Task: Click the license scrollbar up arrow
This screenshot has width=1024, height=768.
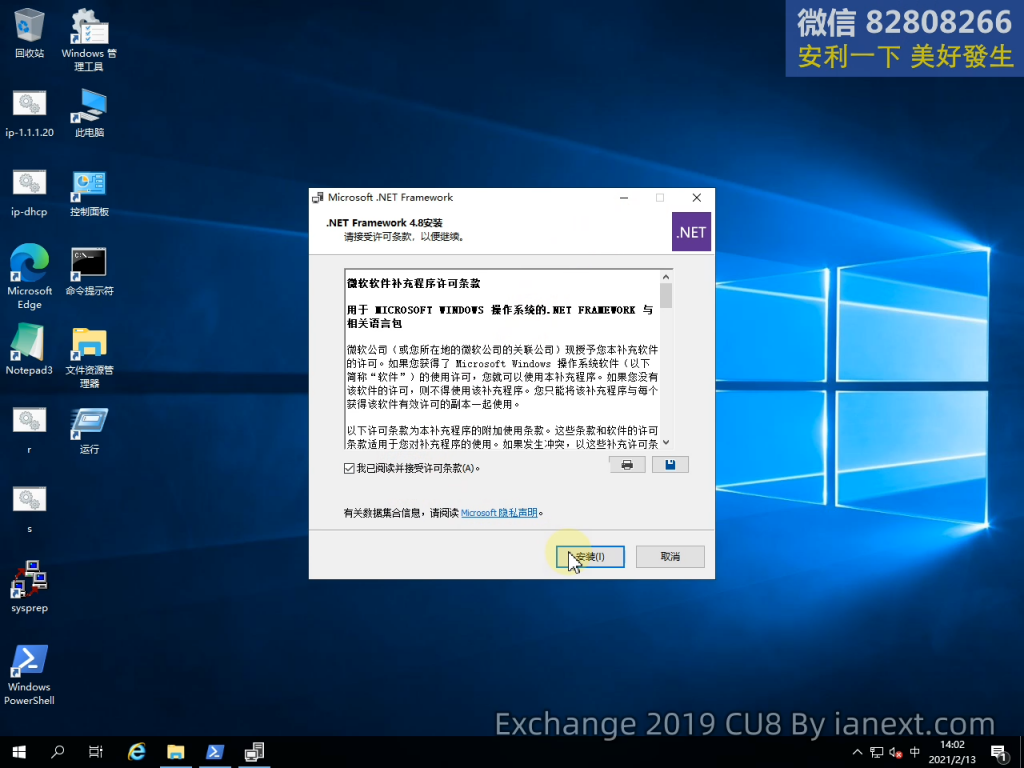Action: (x=666, y=276)
